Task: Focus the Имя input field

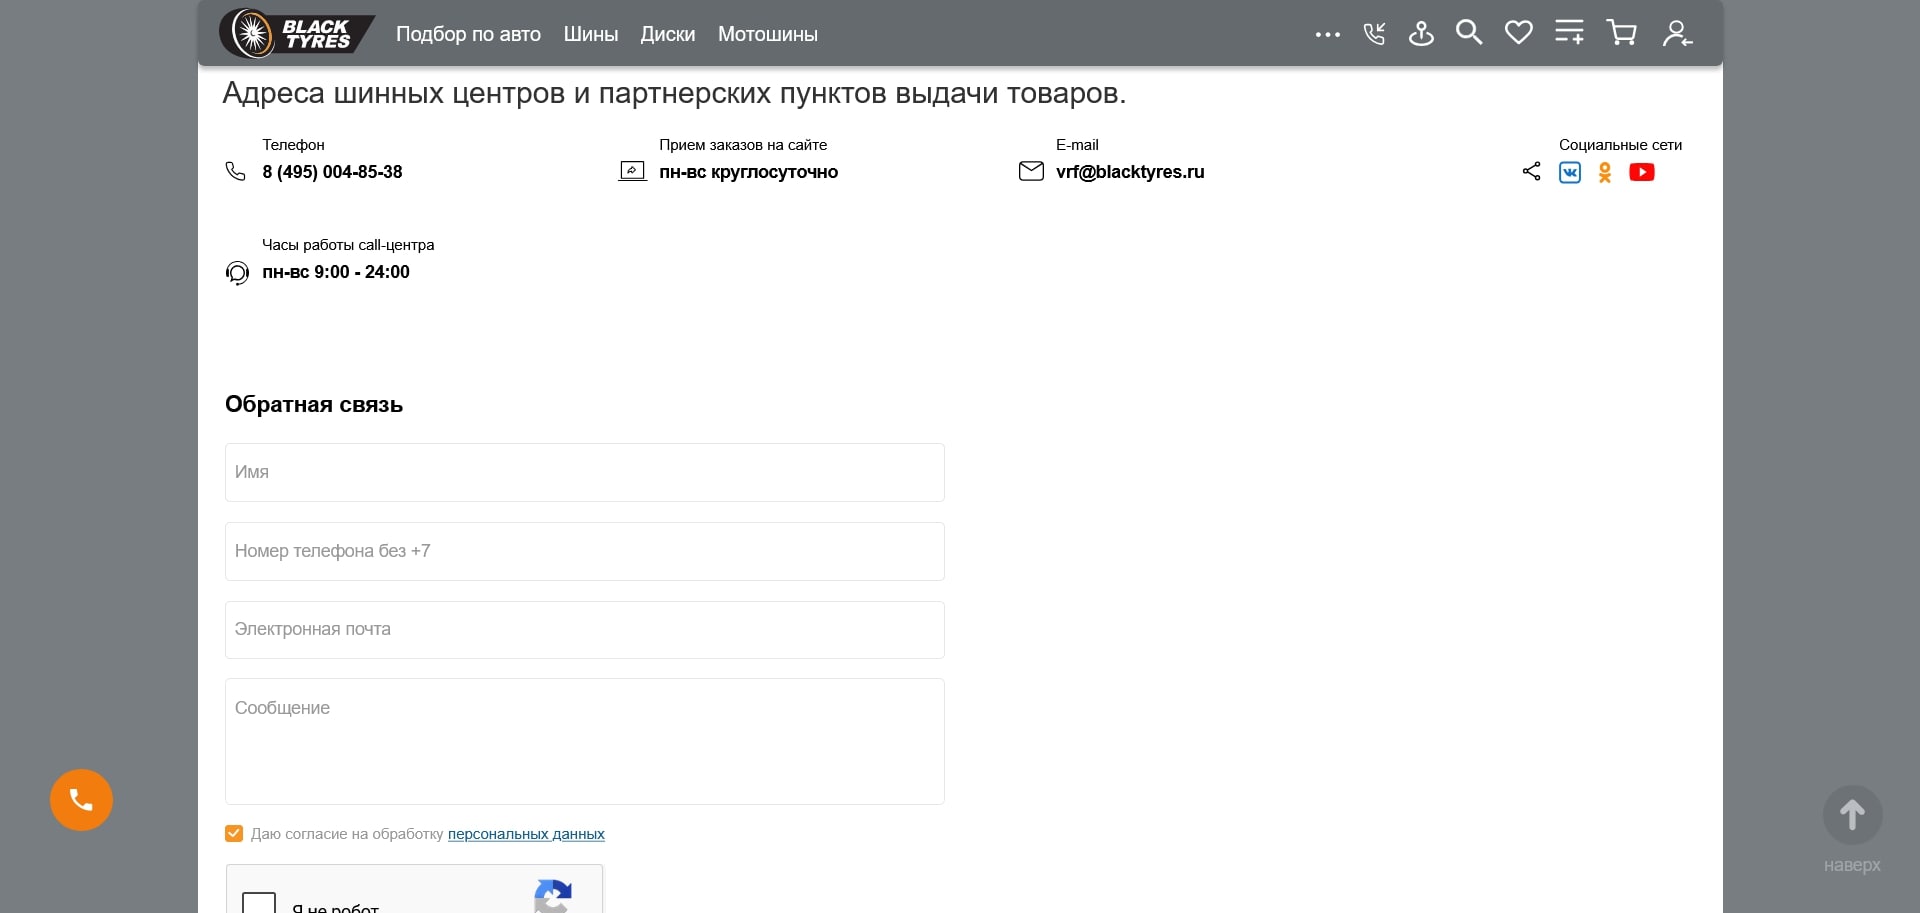Action: pyautogui.click(x=584, y=472)
